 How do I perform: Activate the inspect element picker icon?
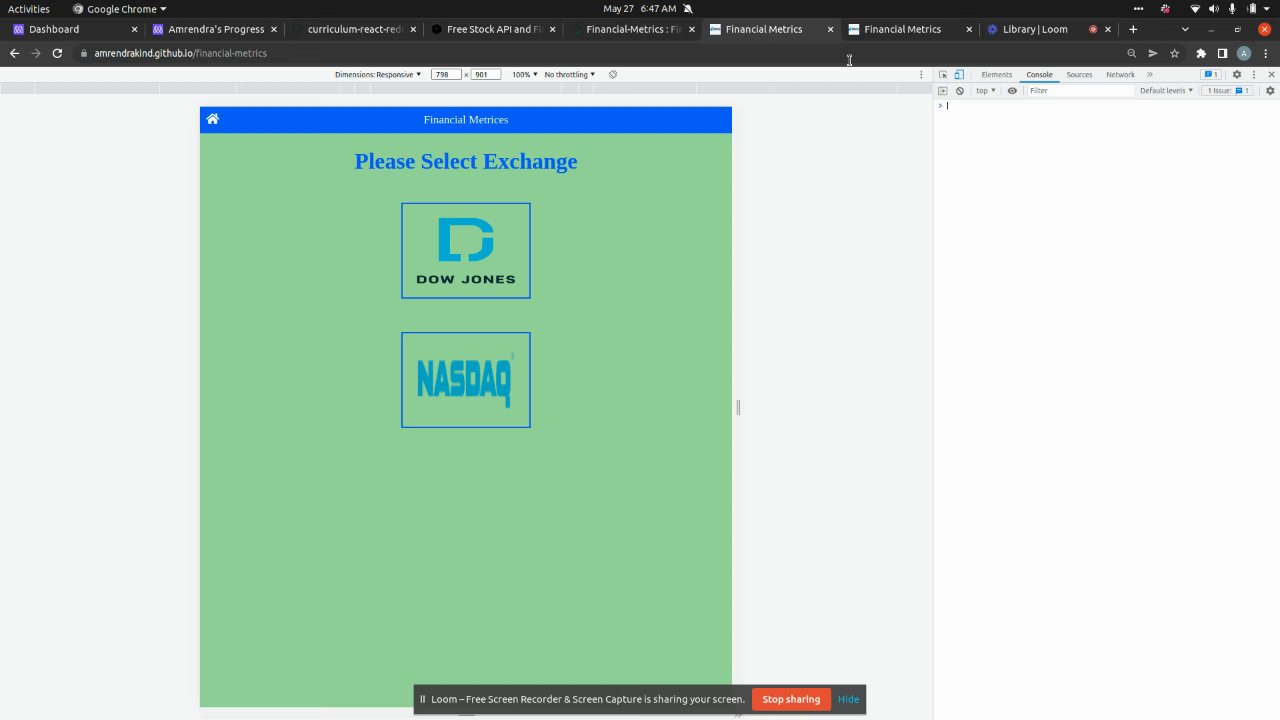click(x=943, y=74)
